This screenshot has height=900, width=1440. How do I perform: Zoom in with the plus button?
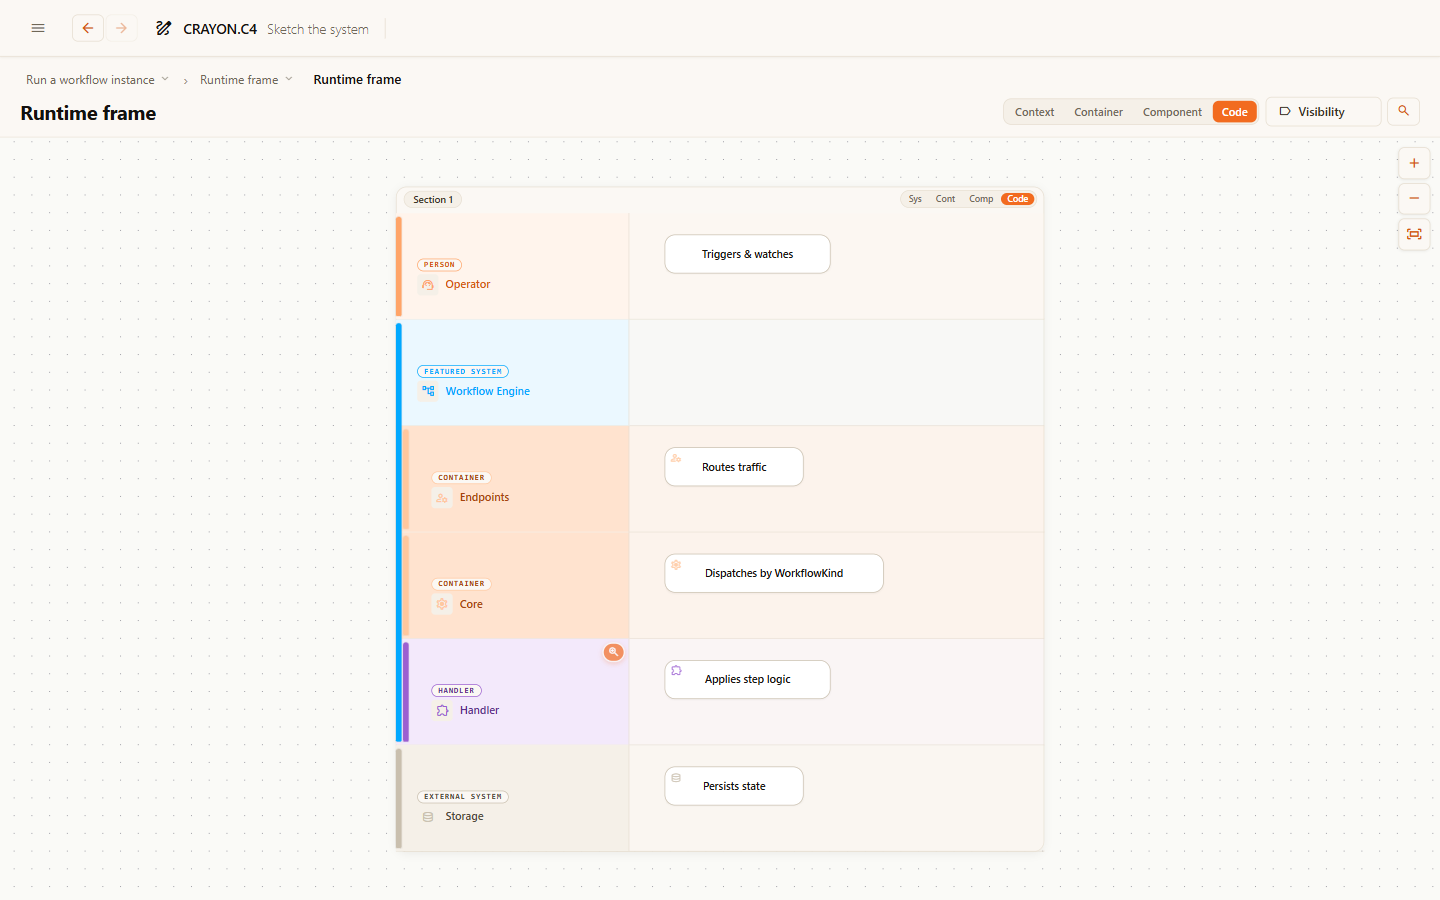click(1414, 163)
